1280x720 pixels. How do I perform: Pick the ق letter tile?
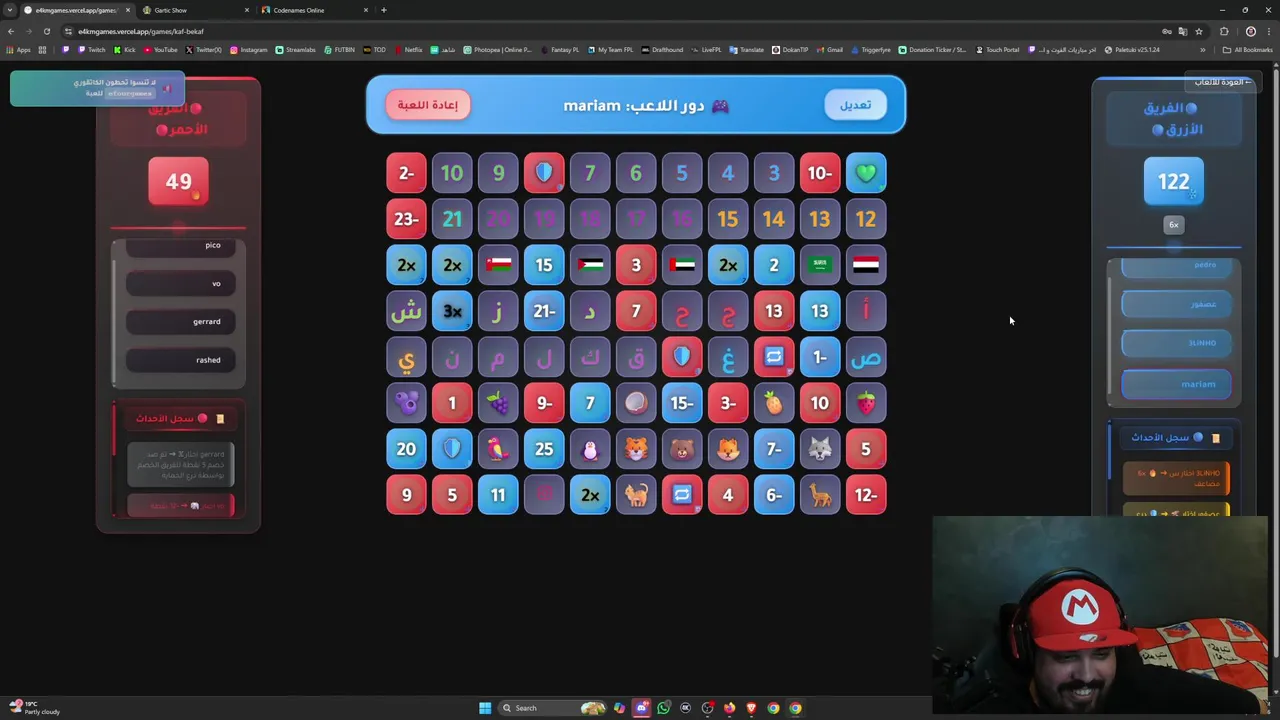[636, 357]
